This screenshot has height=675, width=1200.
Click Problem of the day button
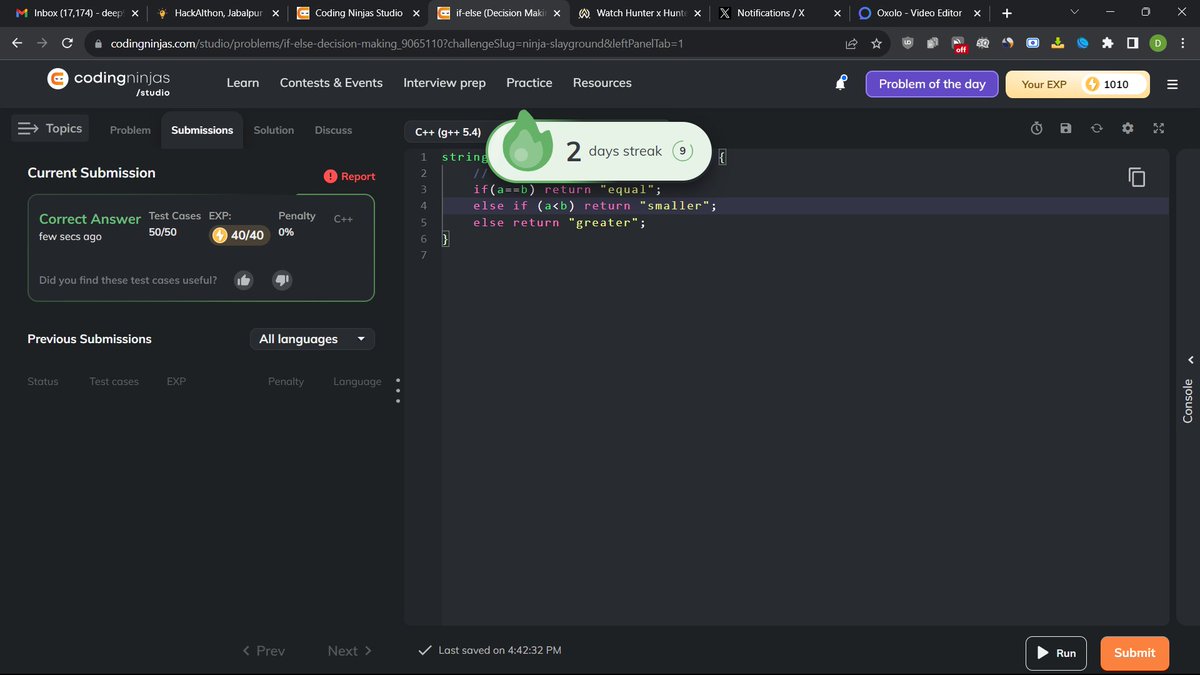tap(932, 84)
